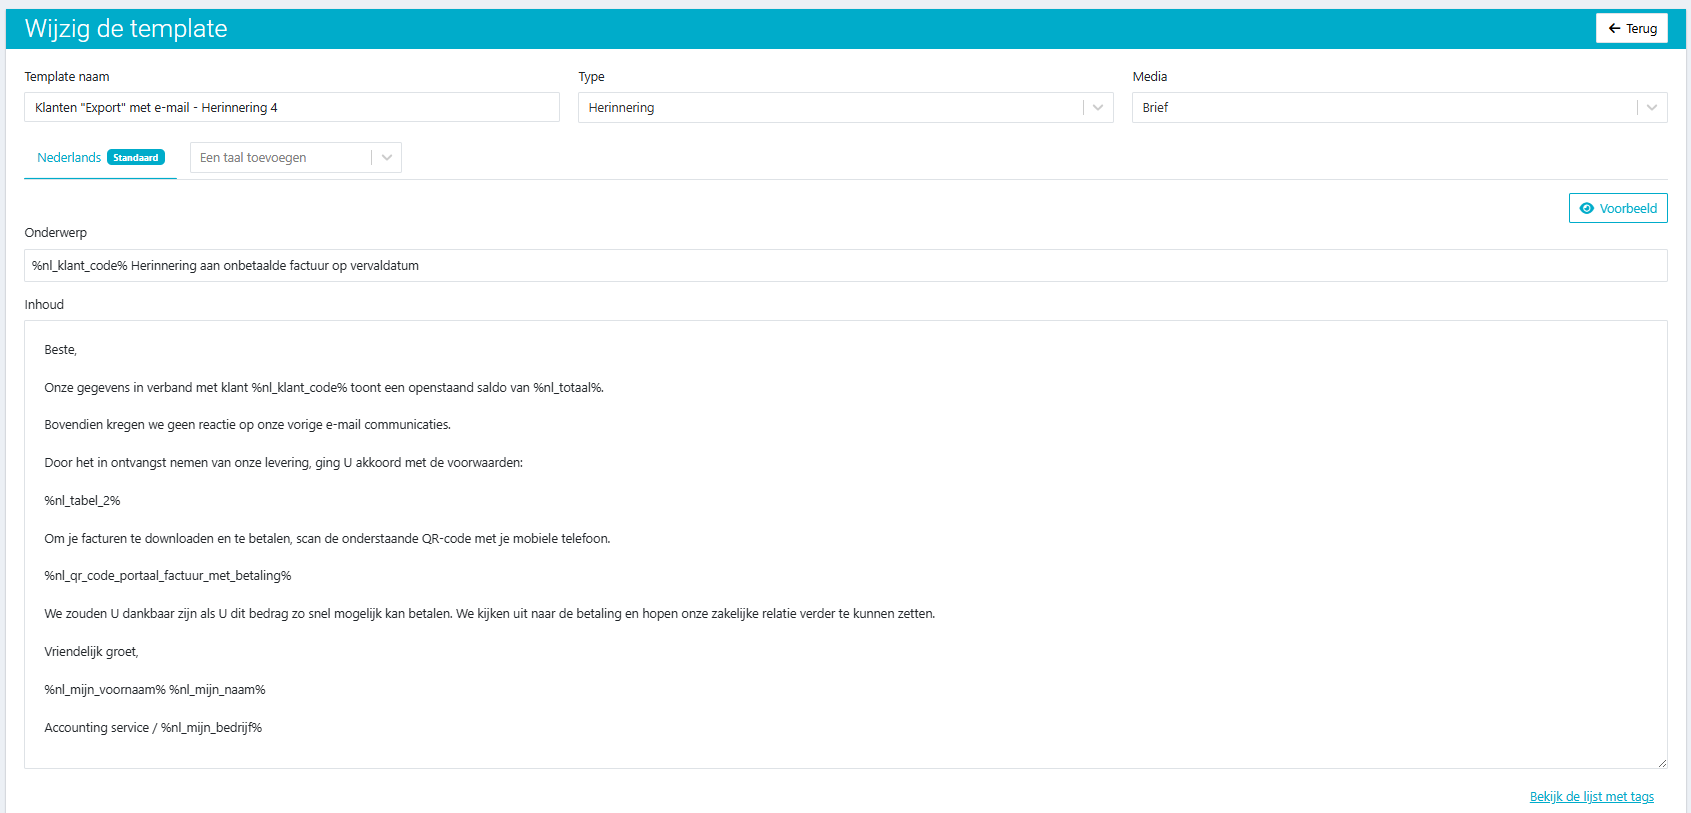The height and width of the screenshot is (813, 1691).
Task: Click the left arrow icon in Terug
Action: coord(1614,28)
